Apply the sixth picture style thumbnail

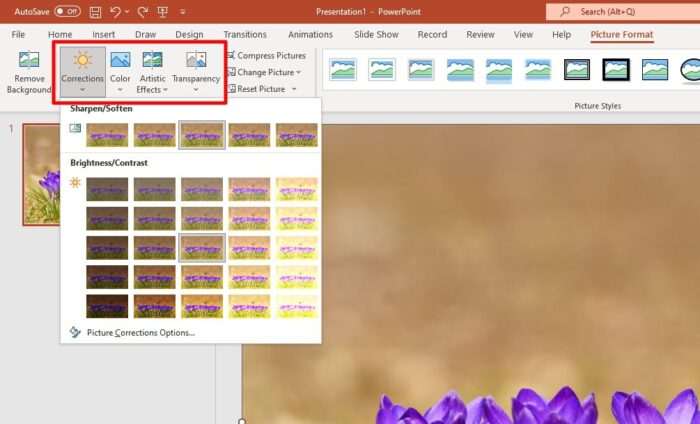point(538,70)
